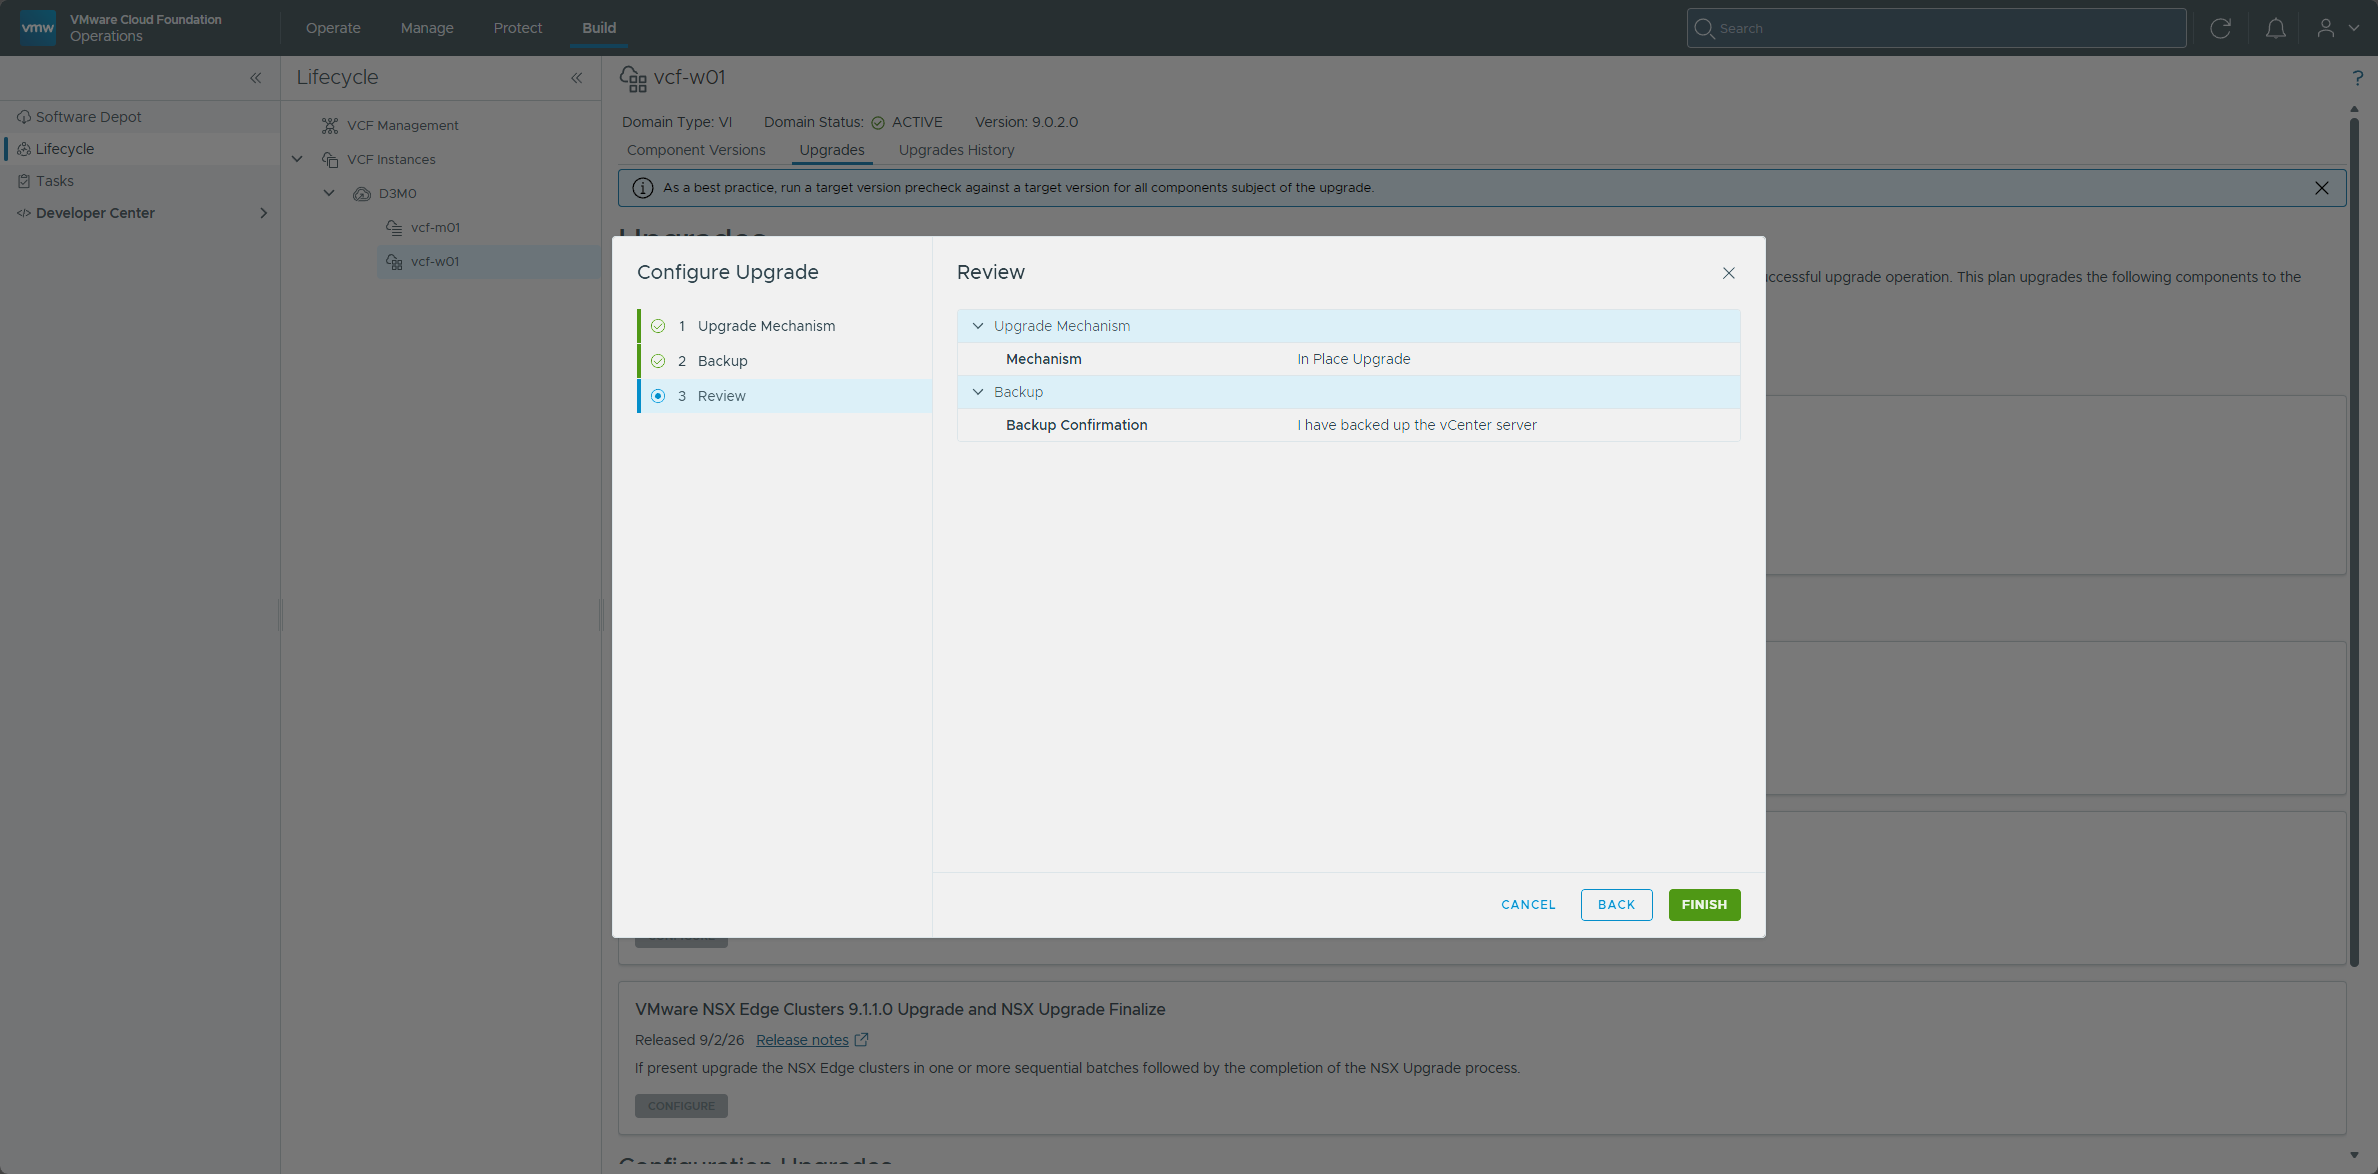Collapse the left navigation sidebar chevrons

tap(255, 78)
